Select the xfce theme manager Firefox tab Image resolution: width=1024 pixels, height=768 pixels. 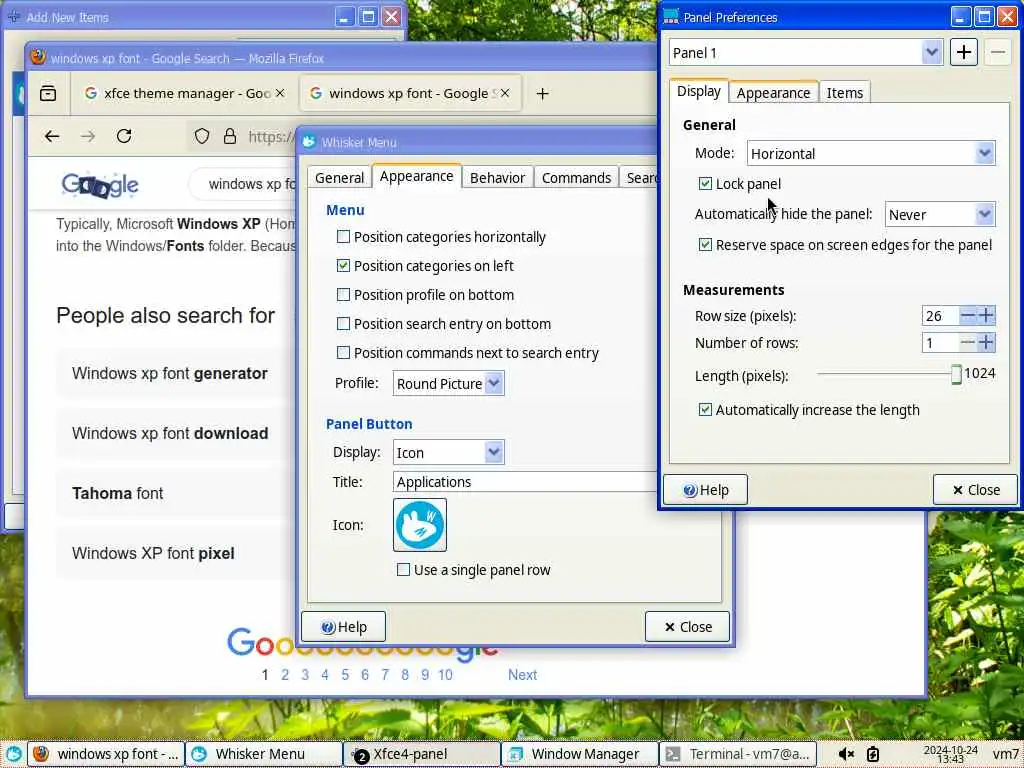185,93
